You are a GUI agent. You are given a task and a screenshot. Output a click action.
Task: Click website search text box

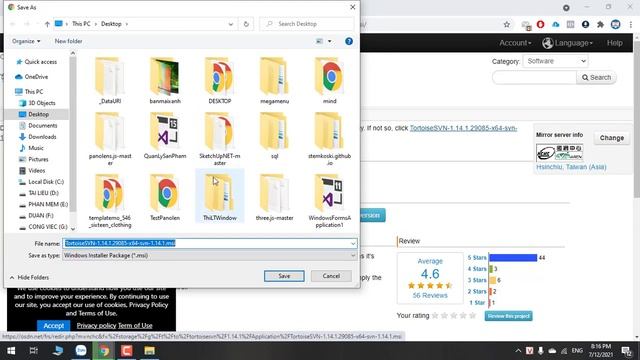tap(534, 78)
